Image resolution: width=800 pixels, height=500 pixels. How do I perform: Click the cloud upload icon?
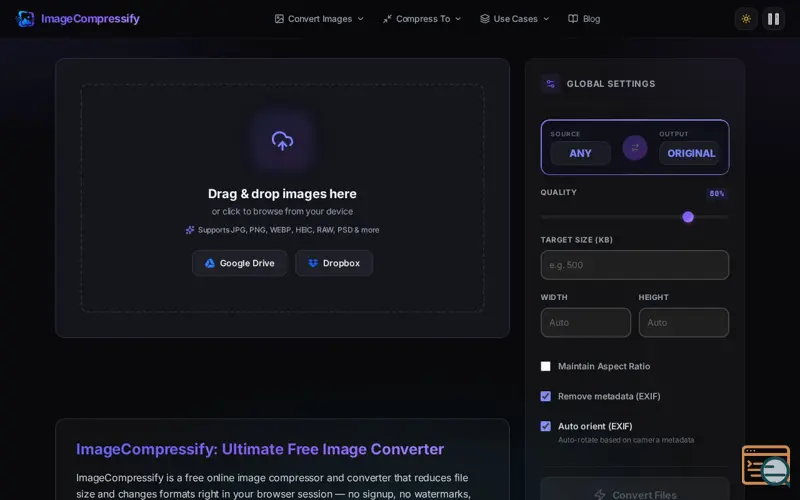click(x=282, y=140)
